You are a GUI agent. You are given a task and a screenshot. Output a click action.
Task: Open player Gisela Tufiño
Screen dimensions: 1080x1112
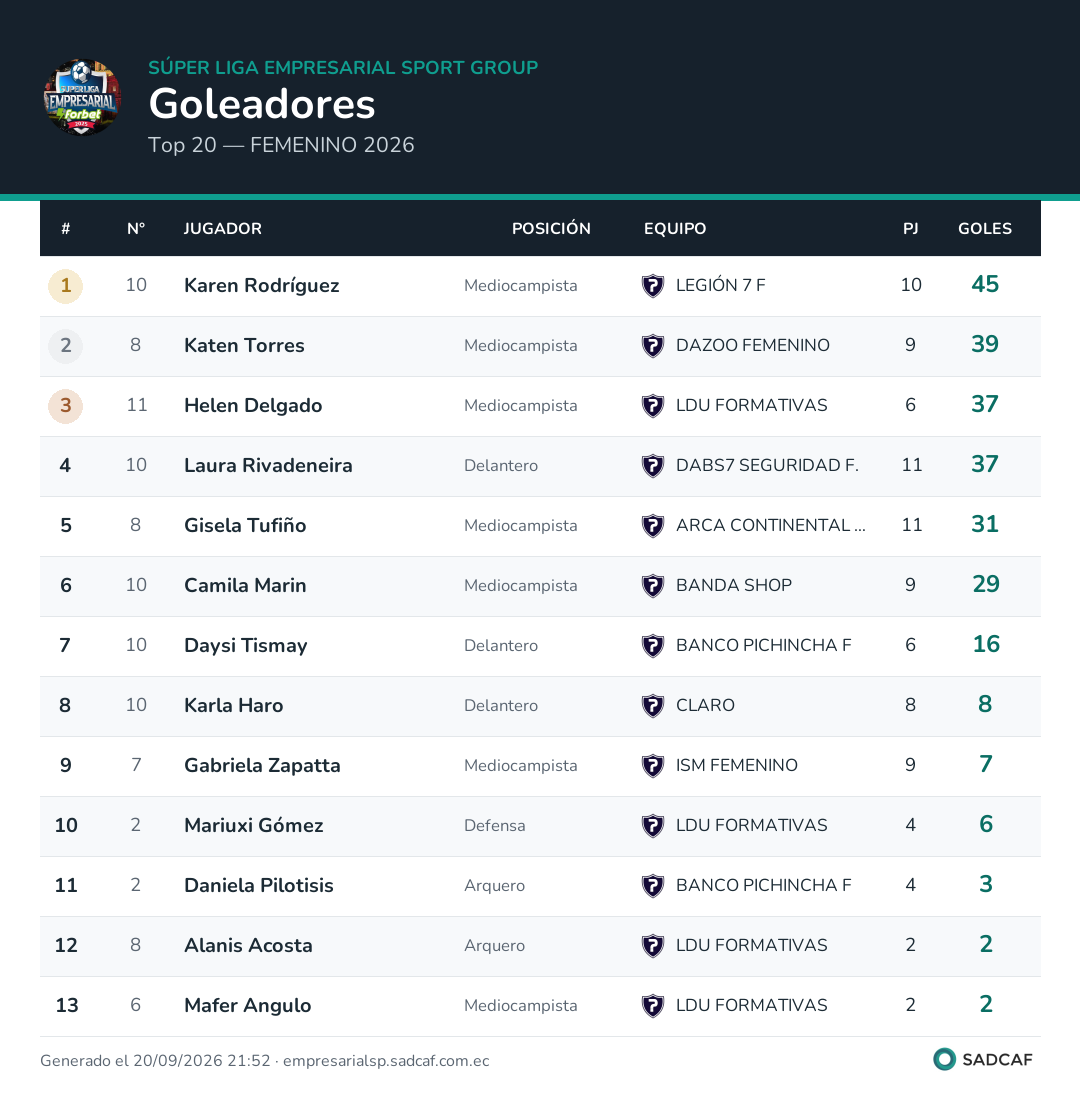tap(245, 526)
